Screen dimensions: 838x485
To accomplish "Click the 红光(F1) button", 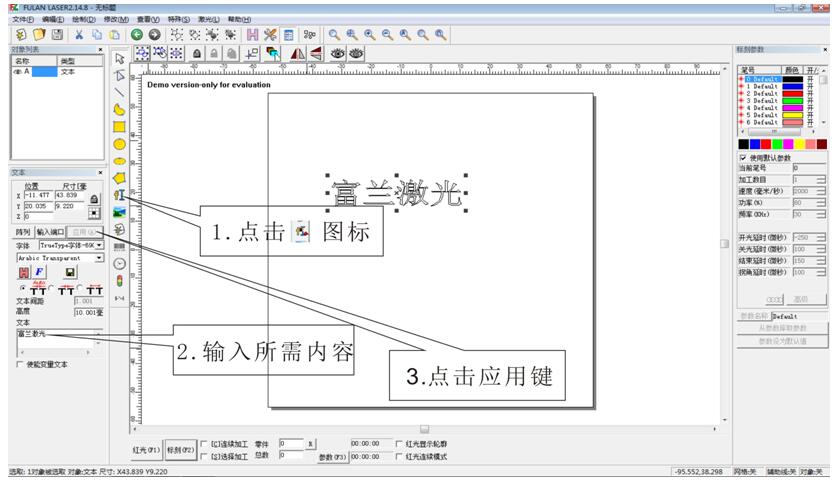I will pos(147,450).
